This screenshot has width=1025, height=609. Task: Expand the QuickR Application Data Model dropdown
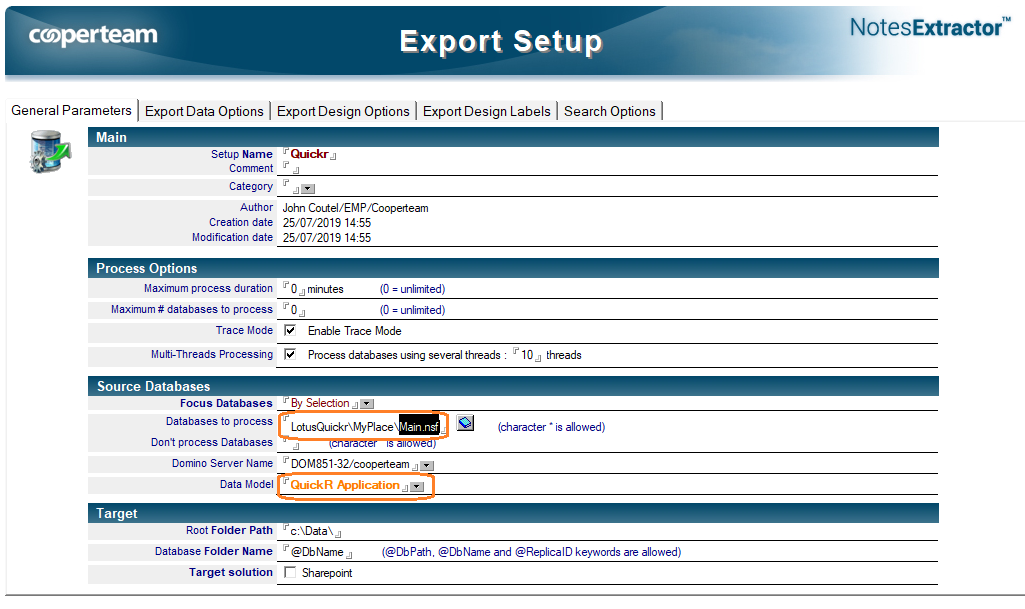(417, 485)
